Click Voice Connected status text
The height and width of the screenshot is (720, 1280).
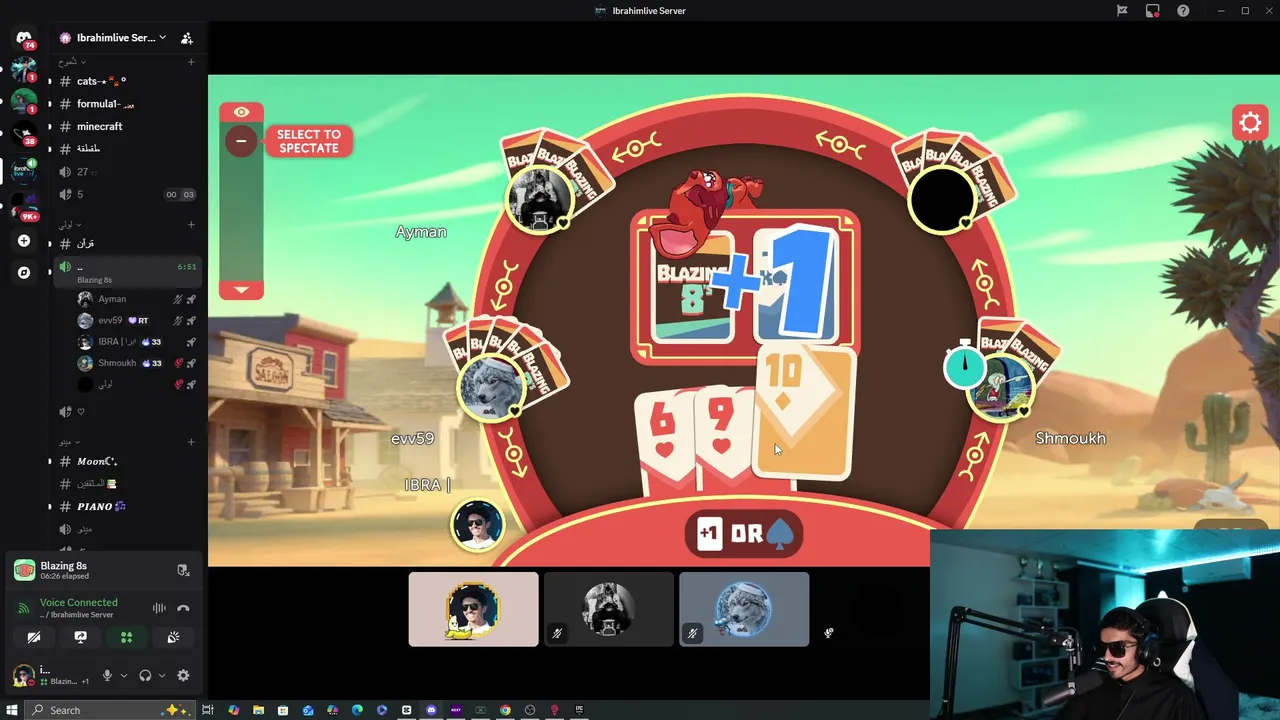tap(78, 602)
